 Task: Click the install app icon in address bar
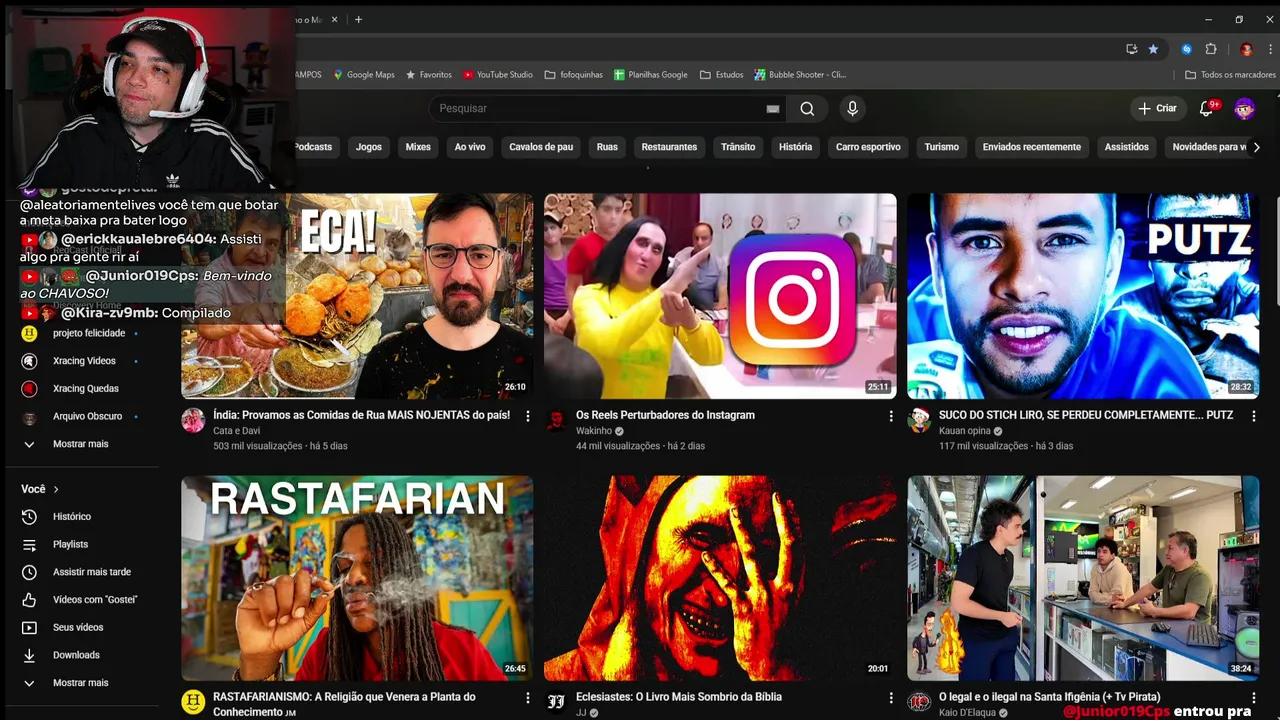click(1131, 49)
